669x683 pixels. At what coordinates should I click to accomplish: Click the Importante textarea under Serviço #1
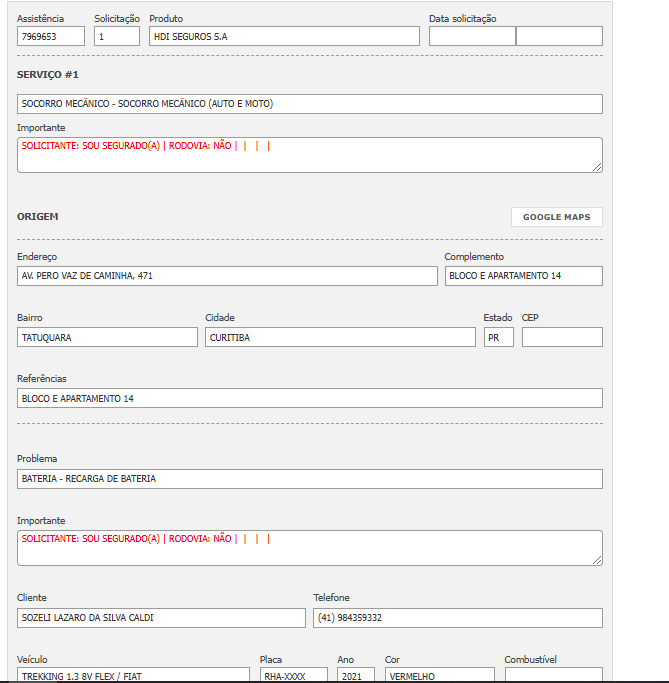coord(309,155)
